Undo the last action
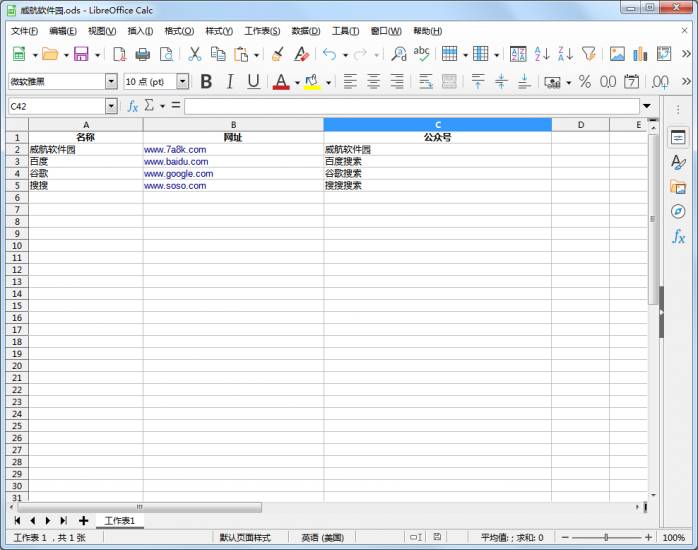 coord(329,54)
